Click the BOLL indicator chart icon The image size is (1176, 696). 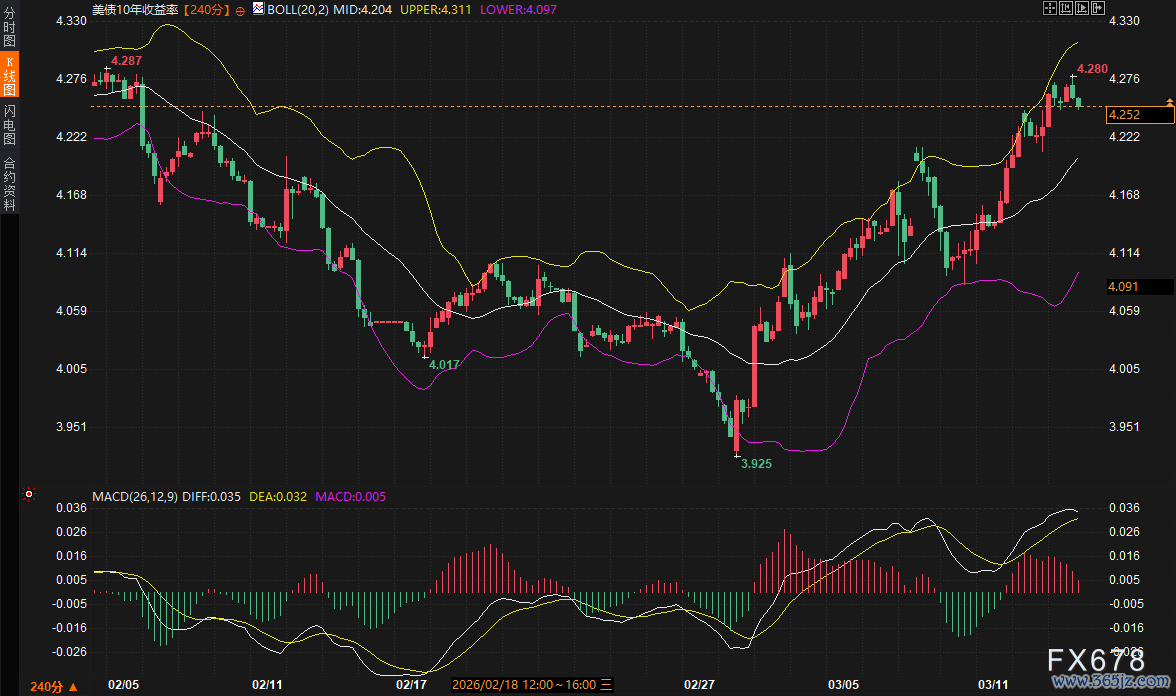[258, 9]
